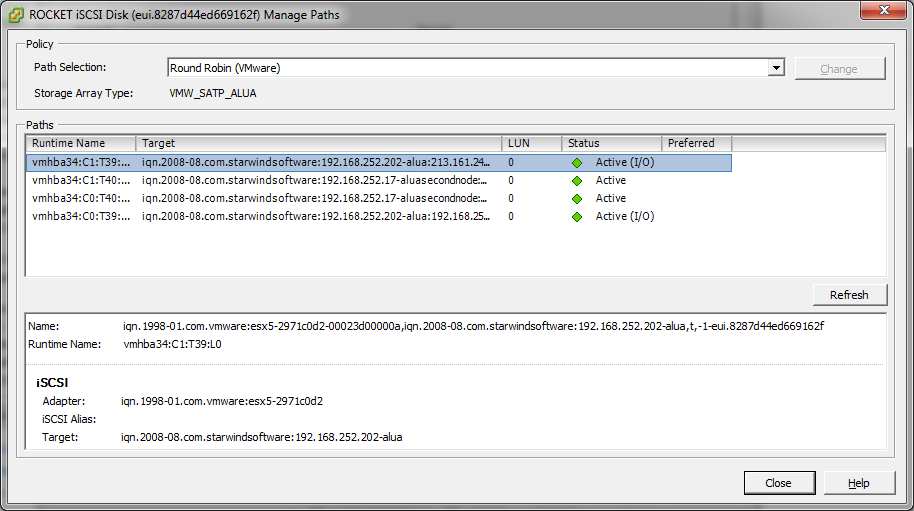The width and height of the screenshot is (914, 511).
Task: Select path row vmhba34:C0:T39
Action: pos(379,217)
